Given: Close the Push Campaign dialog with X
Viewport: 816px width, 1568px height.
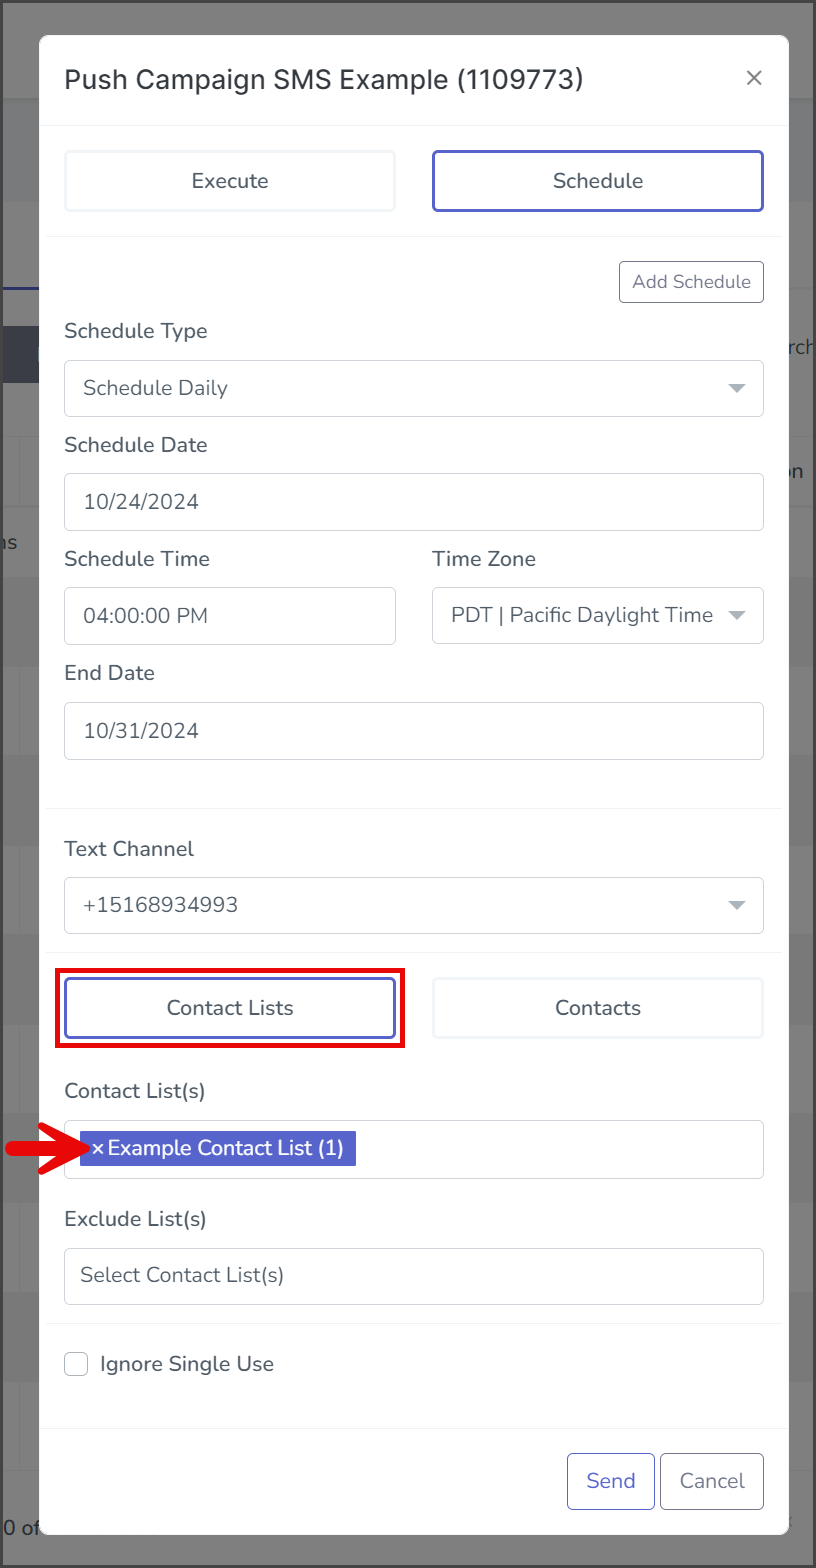Looking at the screenshot, I should pos(754,78).
